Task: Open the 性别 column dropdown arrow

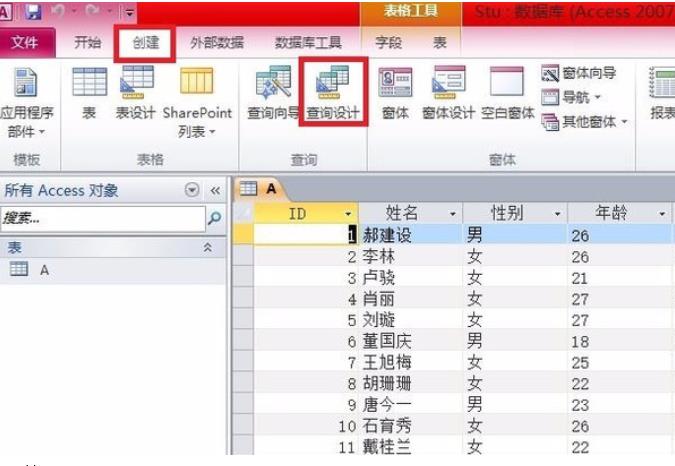Action: pyautogui.click(x=557, y=214)
